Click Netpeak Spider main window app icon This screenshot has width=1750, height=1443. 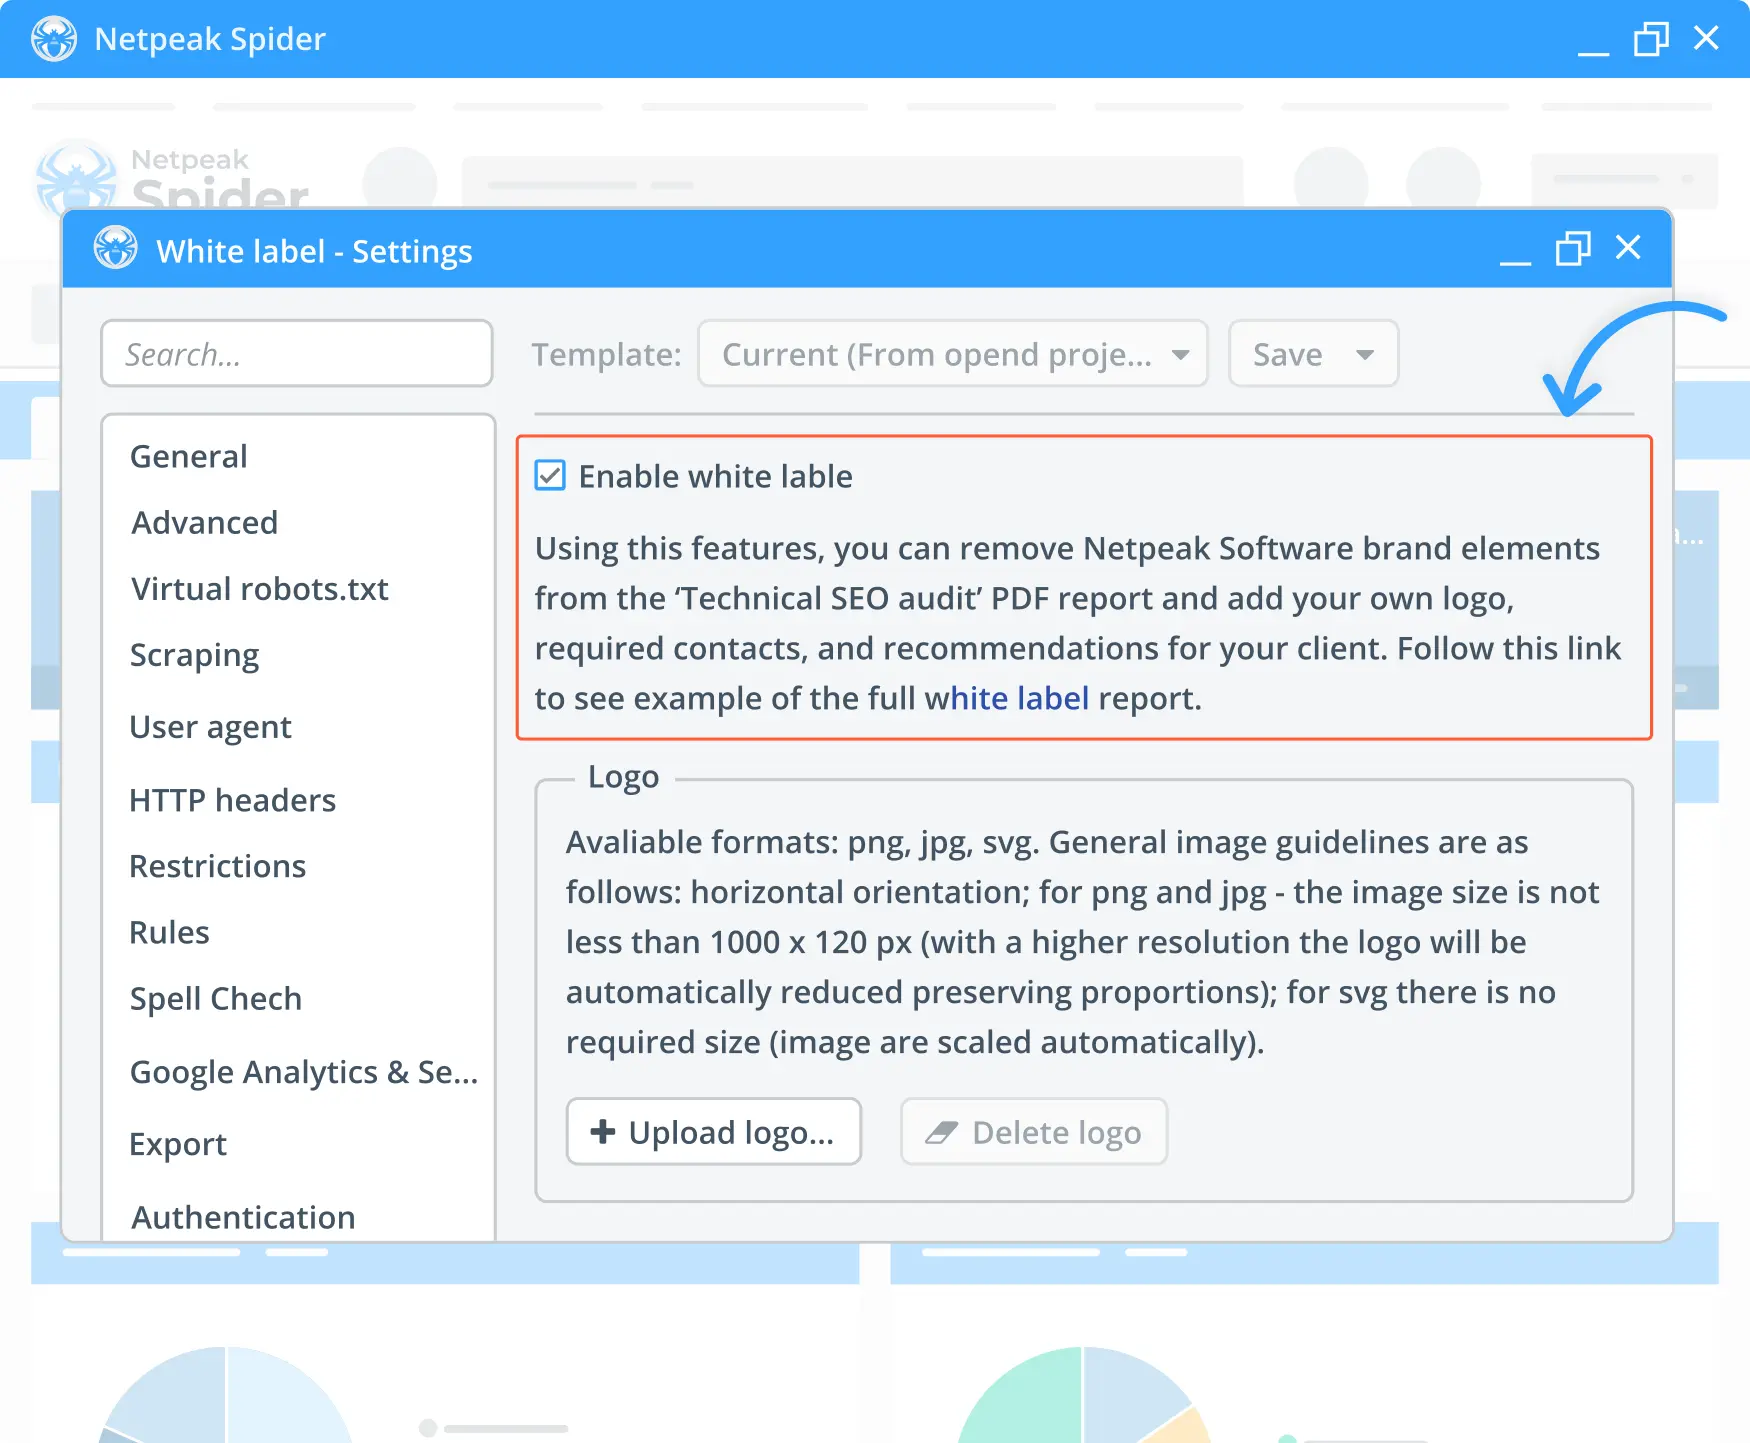[x=54, y=39]
